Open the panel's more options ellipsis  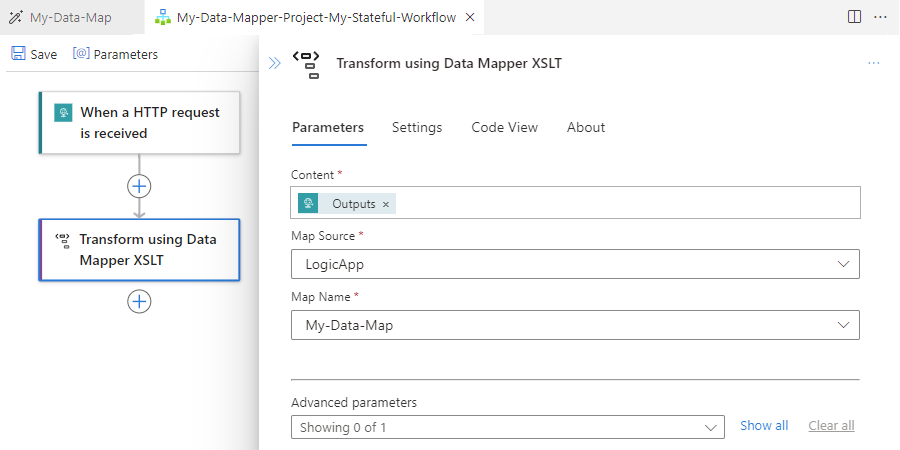pyautogui.click(x=873, y=63)
